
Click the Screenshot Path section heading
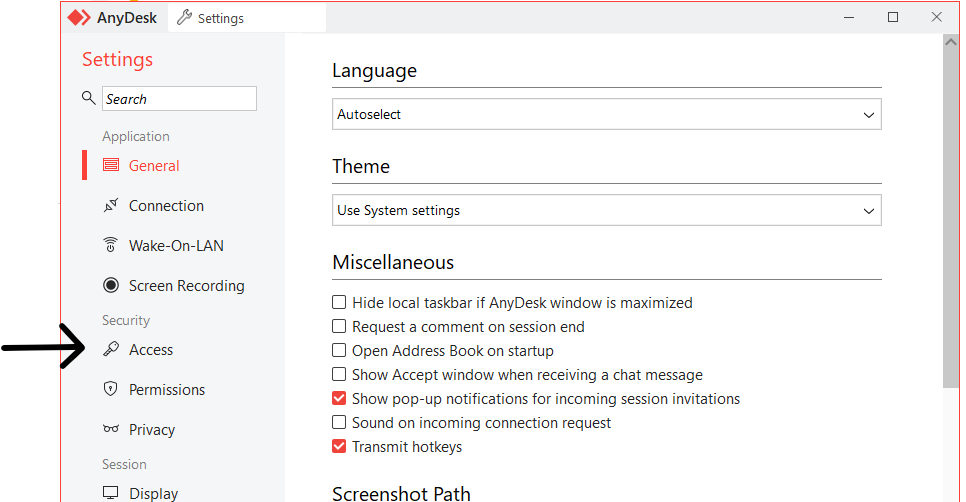click(x=401, y=493)
